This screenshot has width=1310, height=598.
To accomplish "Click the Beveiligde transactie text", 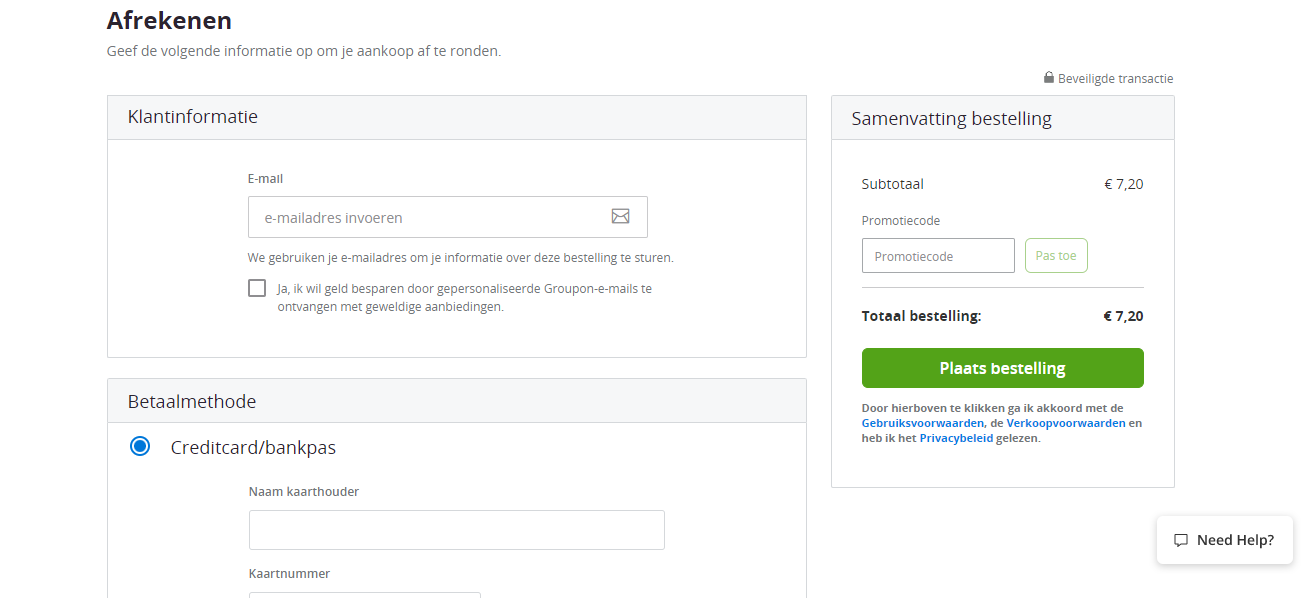I will coord(1116,78).
